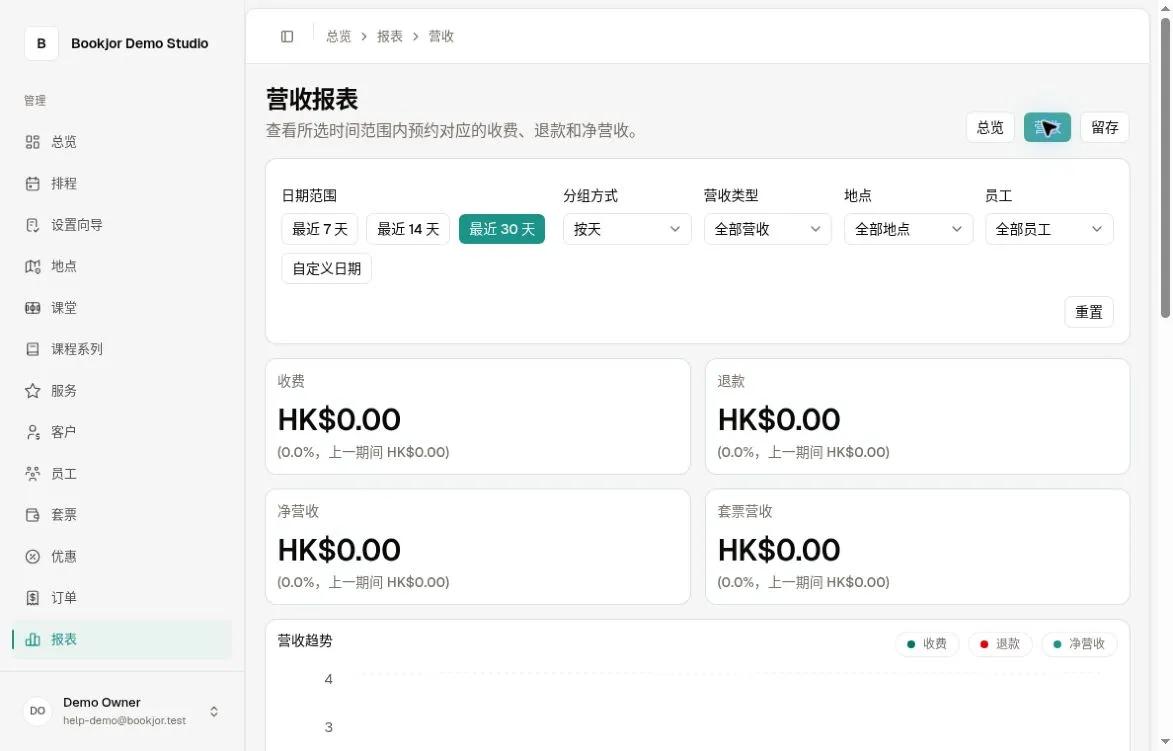Open the 订单 menu item
The width and height of the screenshot is (1173, 751).
tap(122, 598)
